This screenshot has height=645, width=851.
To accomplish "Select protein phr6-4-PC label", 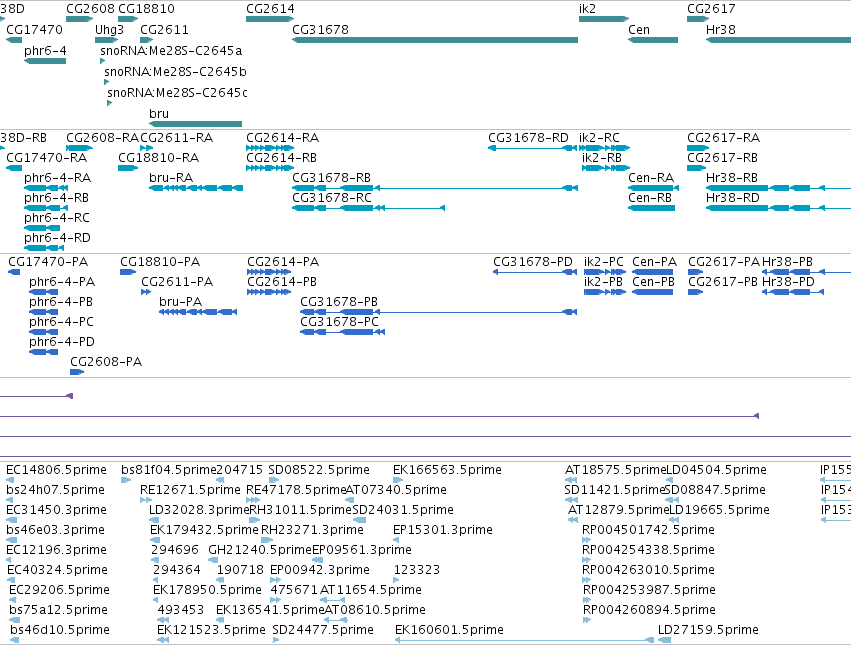I will pyautogui.click(x=61, y=322).
